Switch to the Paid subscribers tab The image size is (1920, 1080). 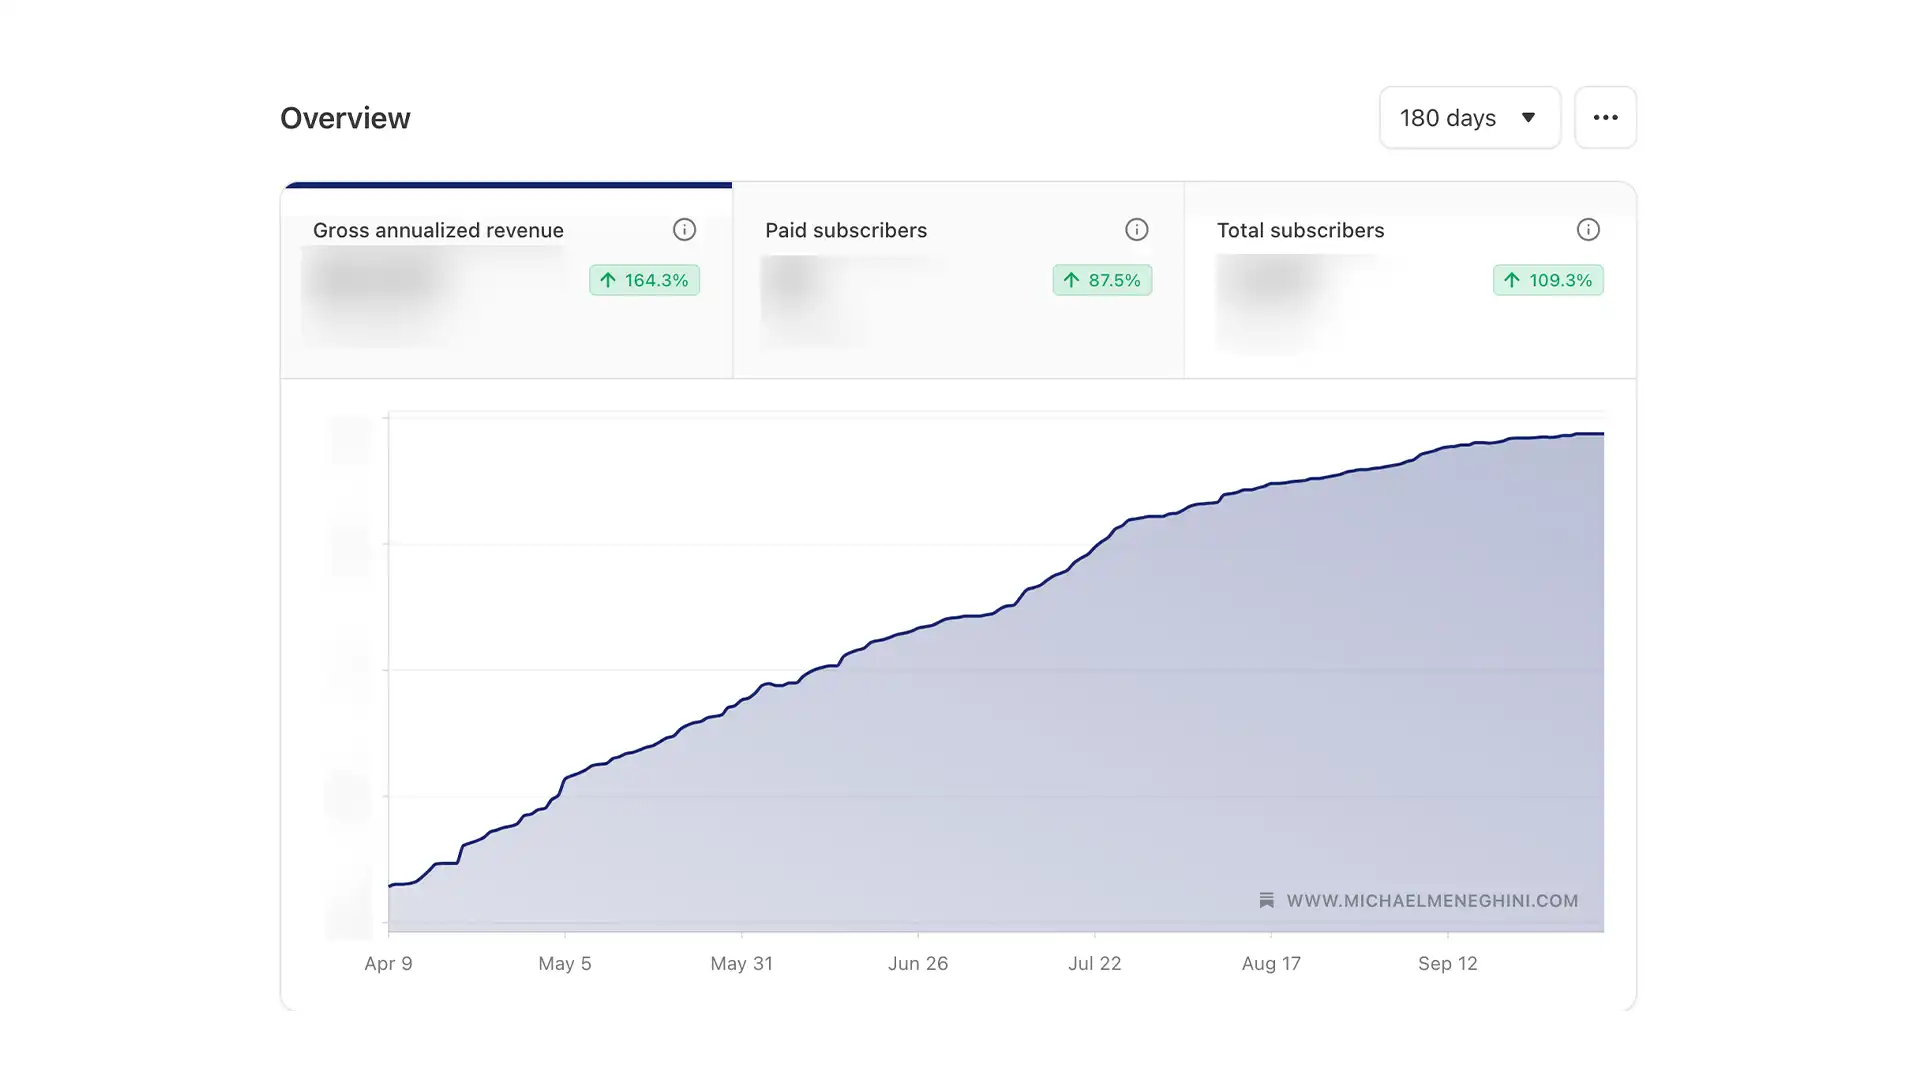(958, 280)
